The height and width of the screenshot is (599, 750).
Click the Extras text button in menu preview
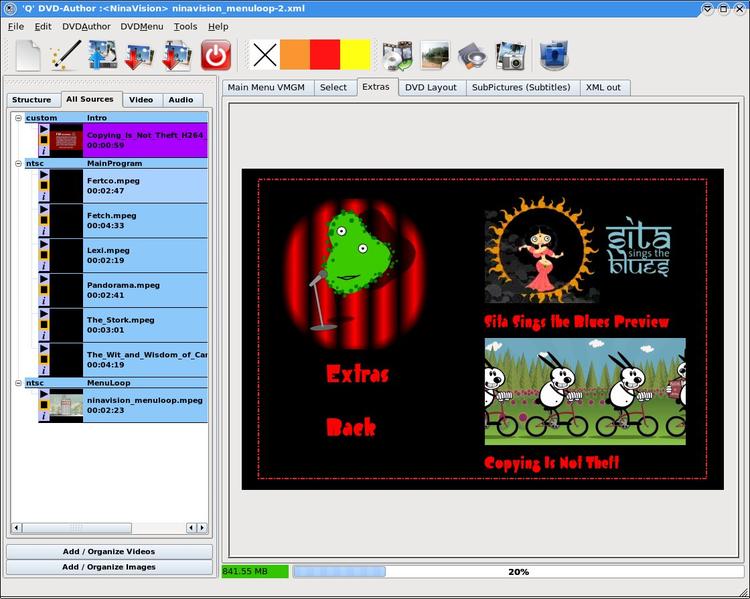coord(357,374)
